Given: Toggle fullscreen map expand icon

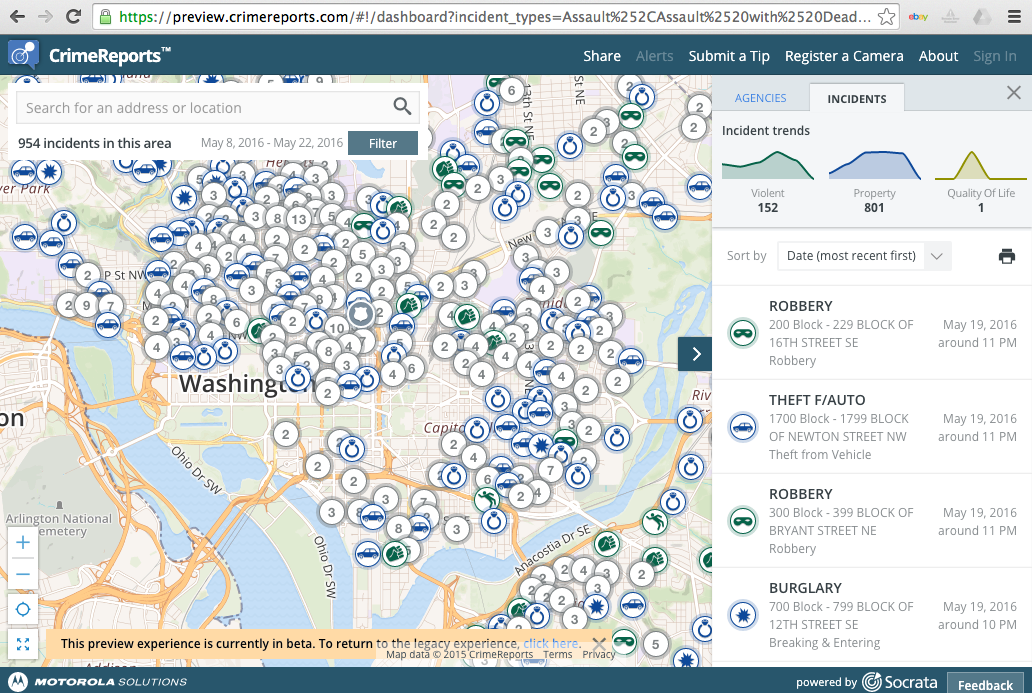Looking at the screenshot, I should [x=23, y=644].
